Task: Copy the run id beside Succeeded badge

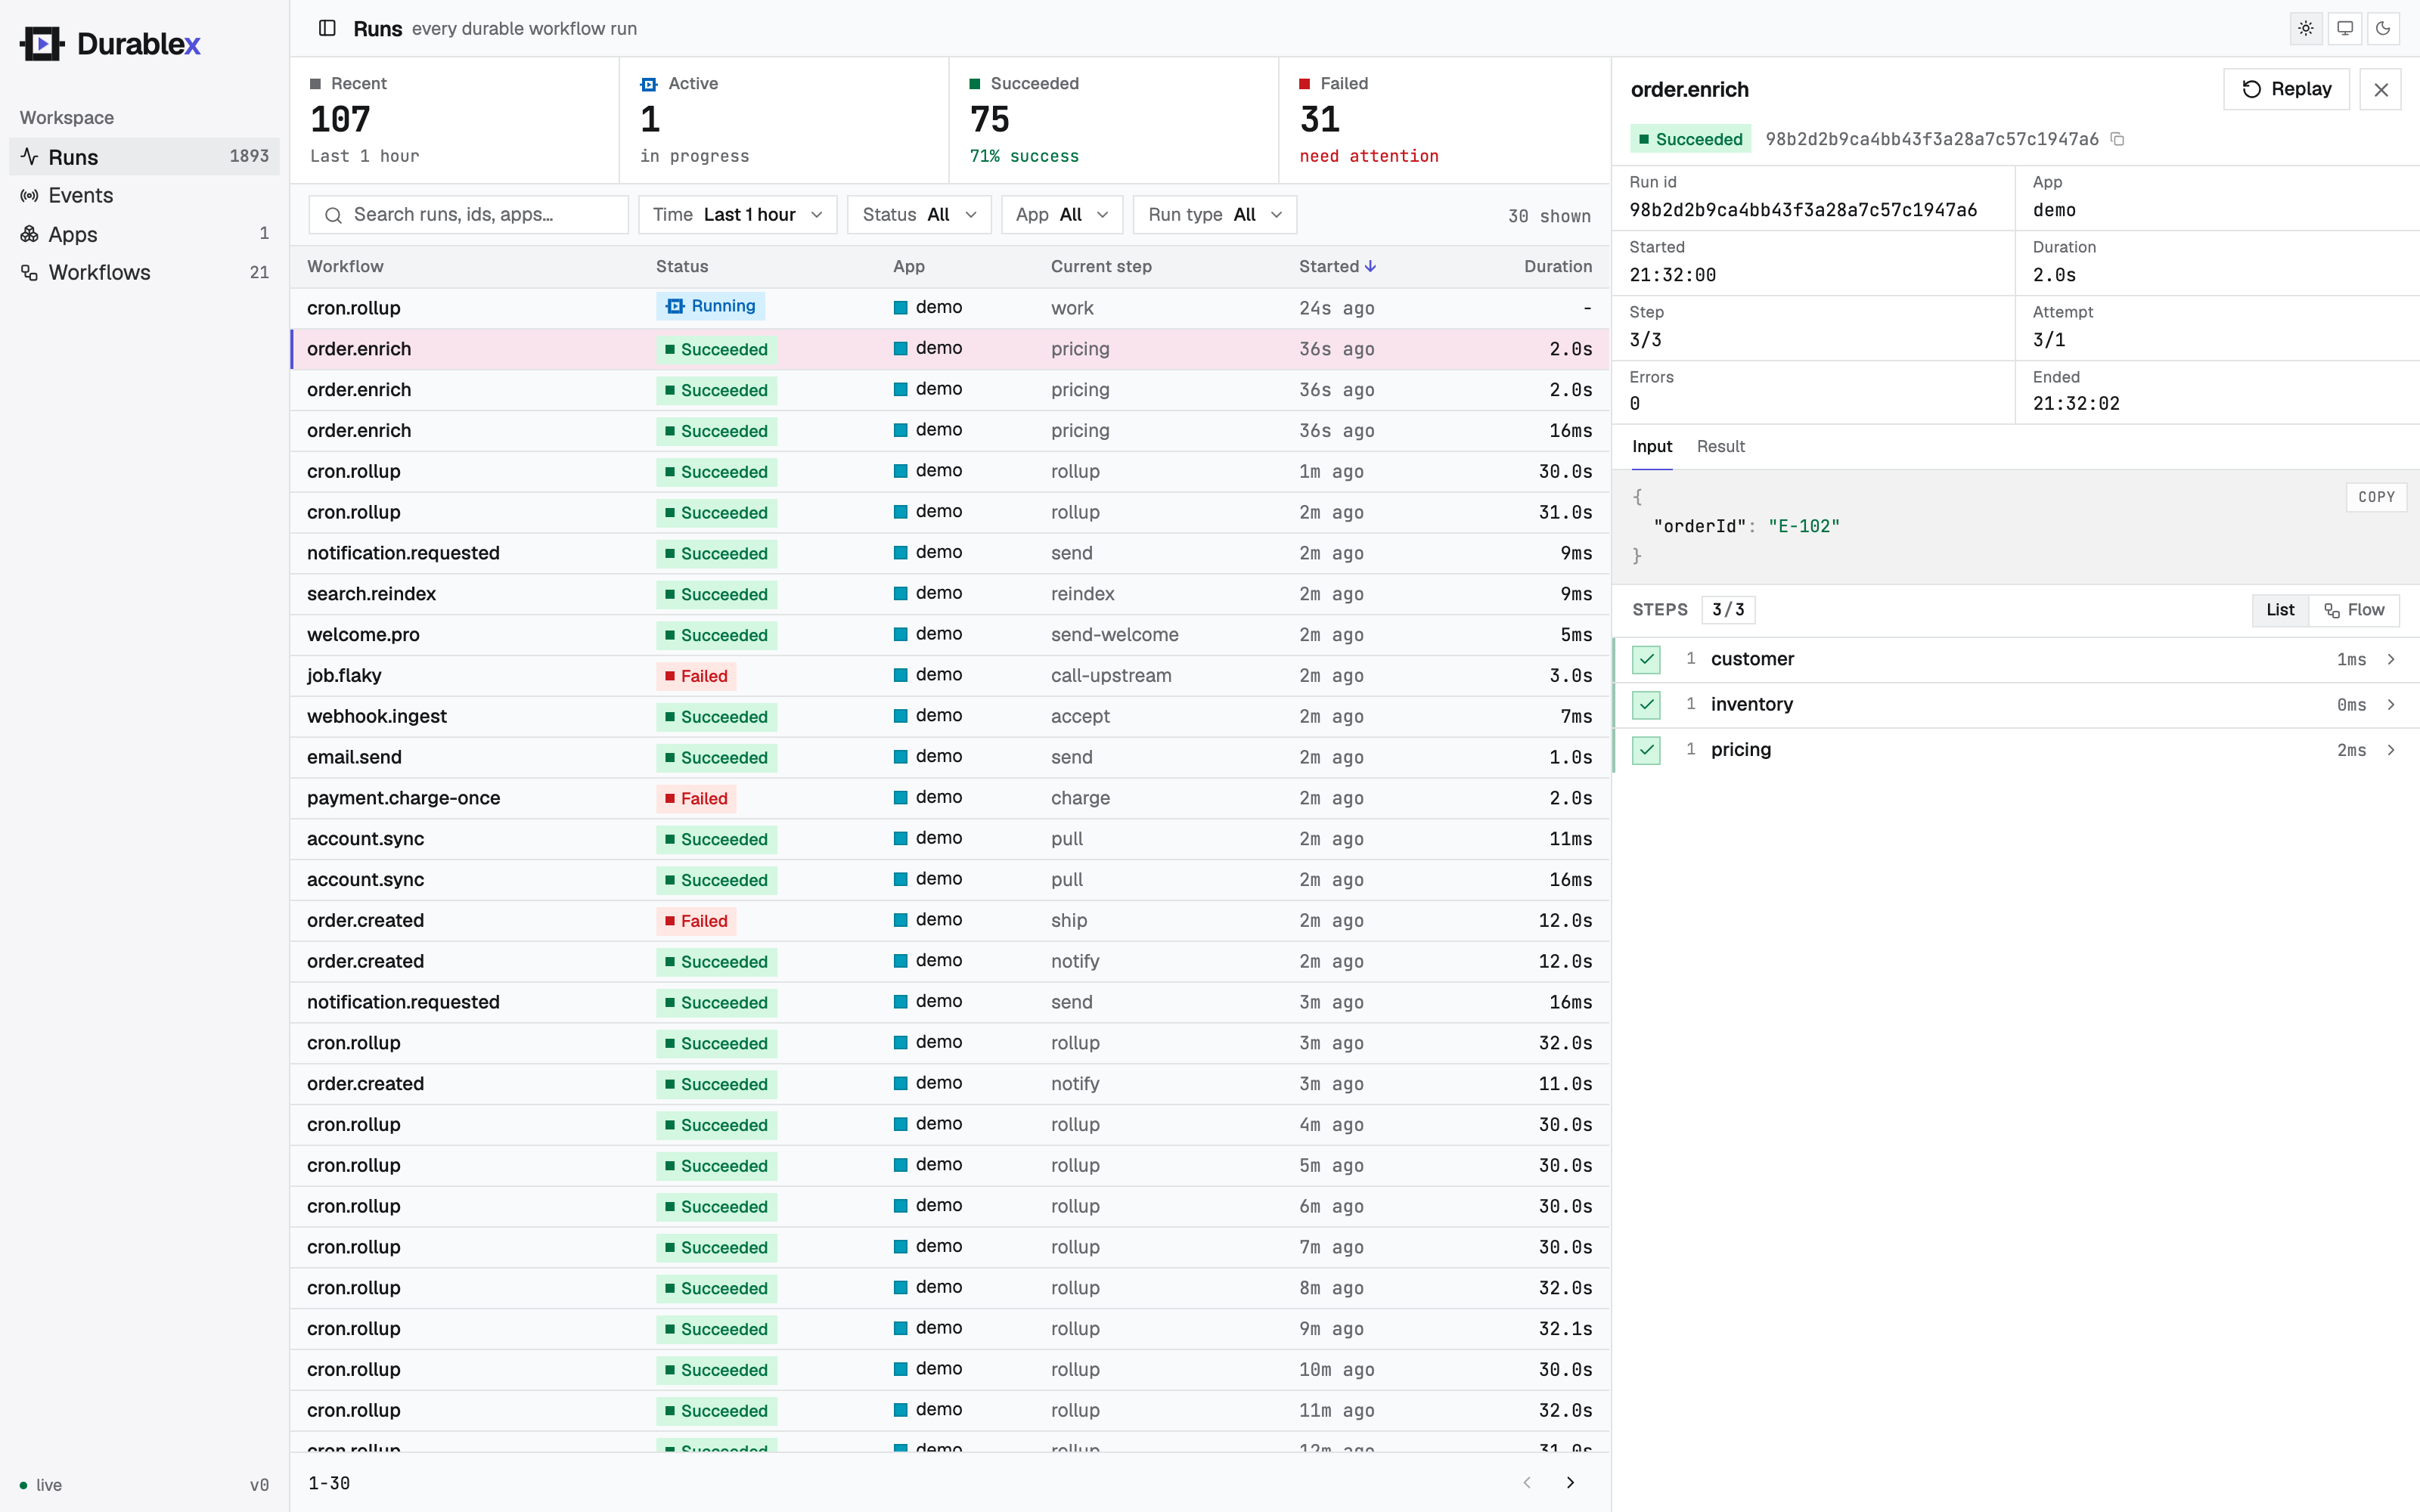Action: click(x=2117, y=139)
